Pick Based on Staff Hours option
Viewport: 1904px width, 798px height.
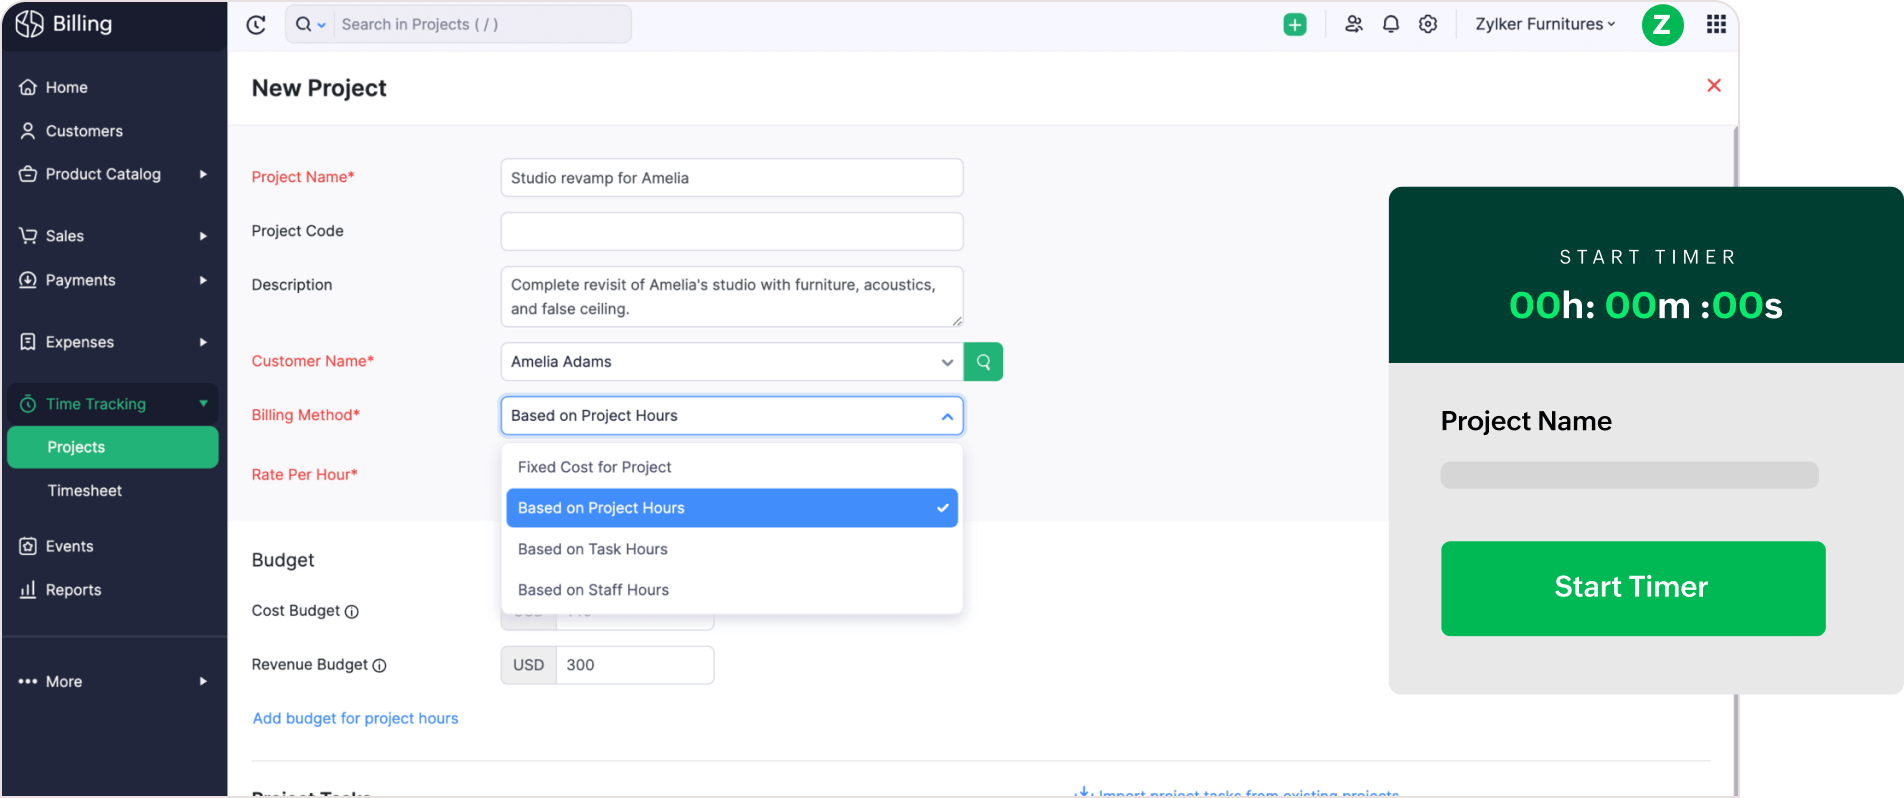[x=593, y=590]
